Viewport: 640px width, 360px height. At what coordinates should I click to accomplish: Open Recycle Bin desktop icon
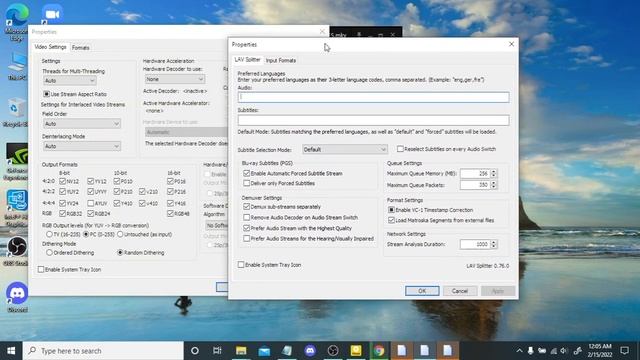coord(16,112)
